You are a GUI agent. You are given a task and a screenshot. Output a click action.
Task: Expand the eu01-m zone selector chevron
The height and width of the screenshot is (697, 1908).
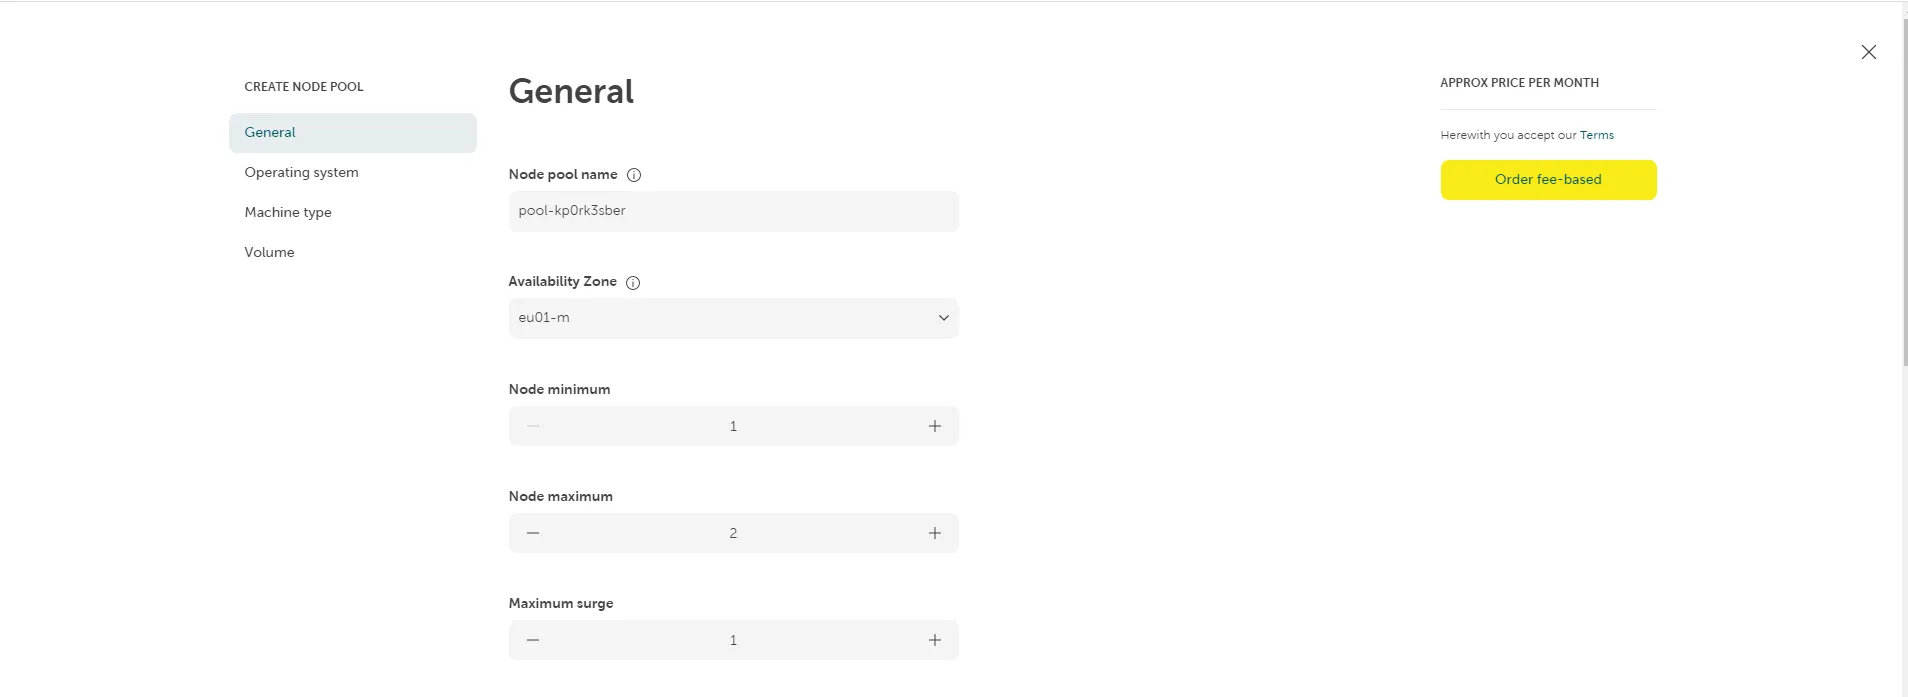click(x=942, y=317)
